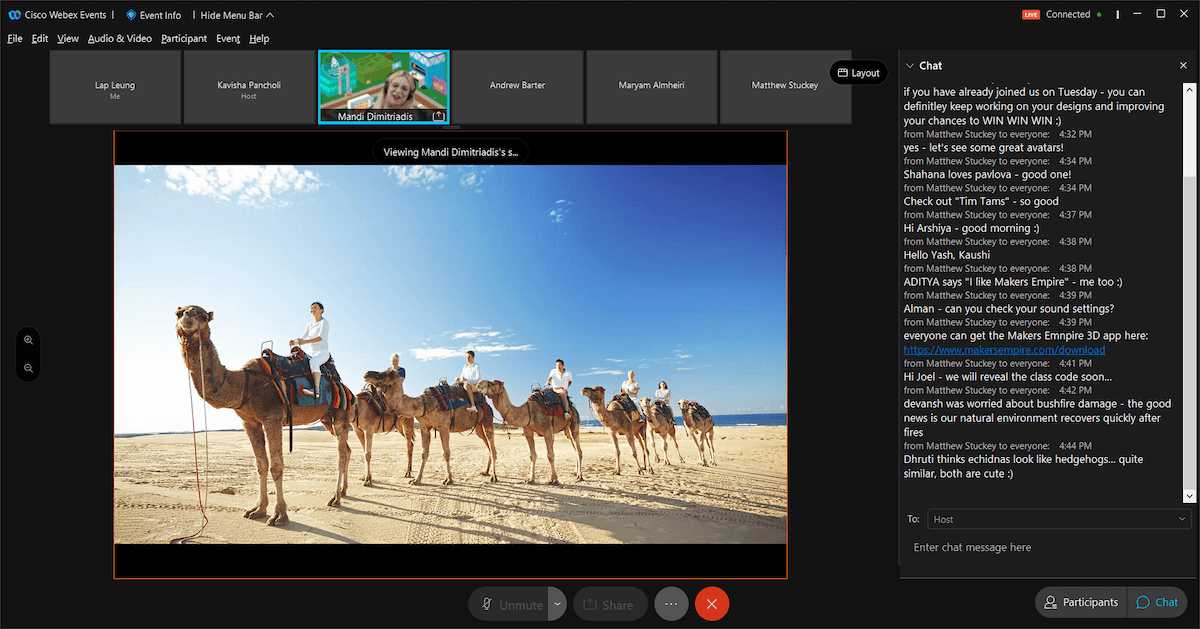Screen dimensions: 1200x629
Task: Open the makersempire.com download link
Action: tap(1004, 350)
